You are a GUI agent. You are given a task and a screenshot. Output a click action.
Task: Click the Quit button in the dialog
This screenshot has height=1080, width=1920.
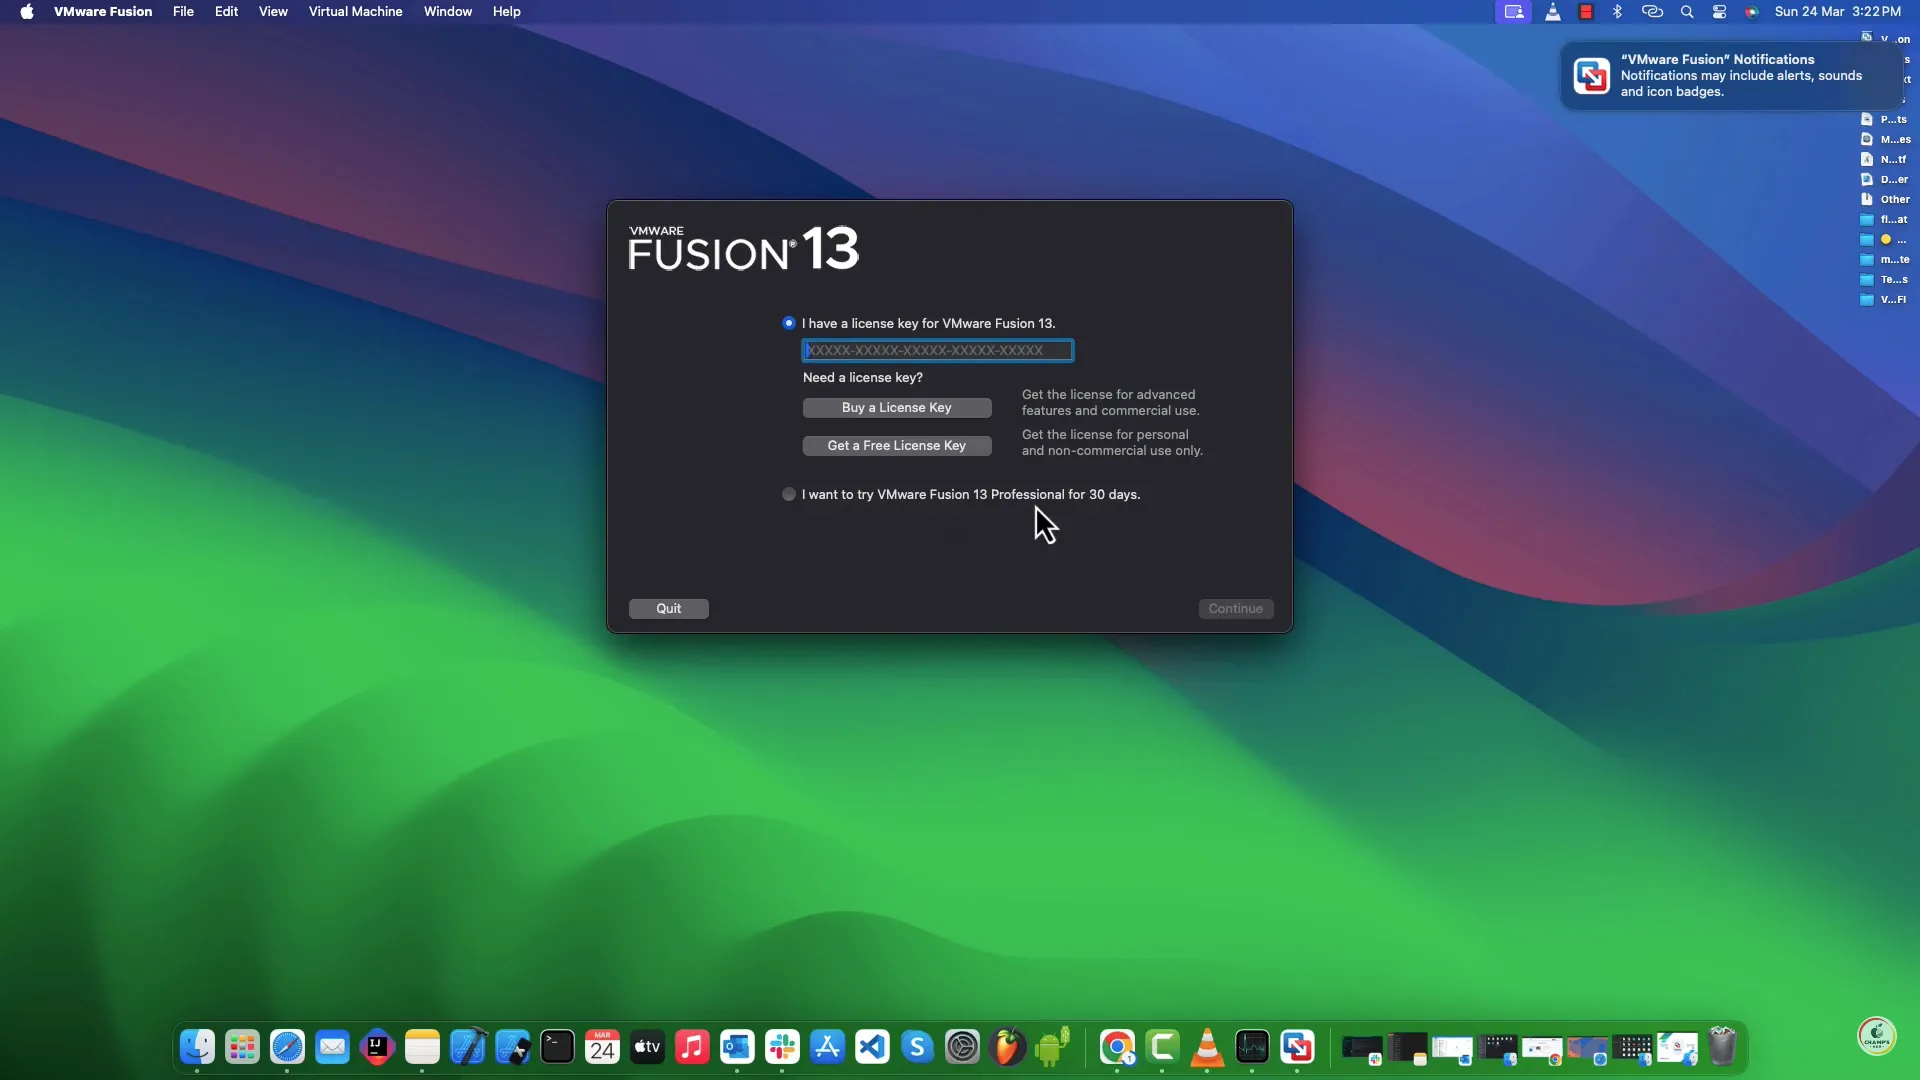(669, 608)
